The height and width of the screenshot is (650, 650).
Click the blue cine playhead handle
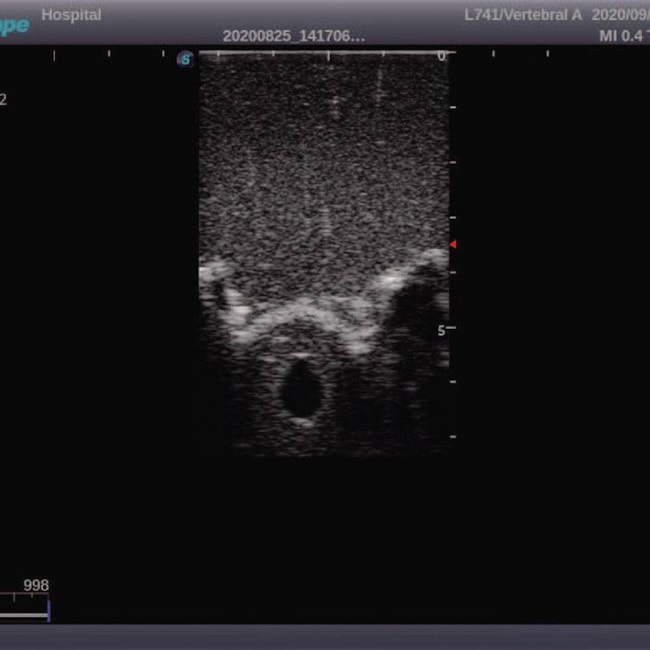pyautogui.click(x=48, y=610)
